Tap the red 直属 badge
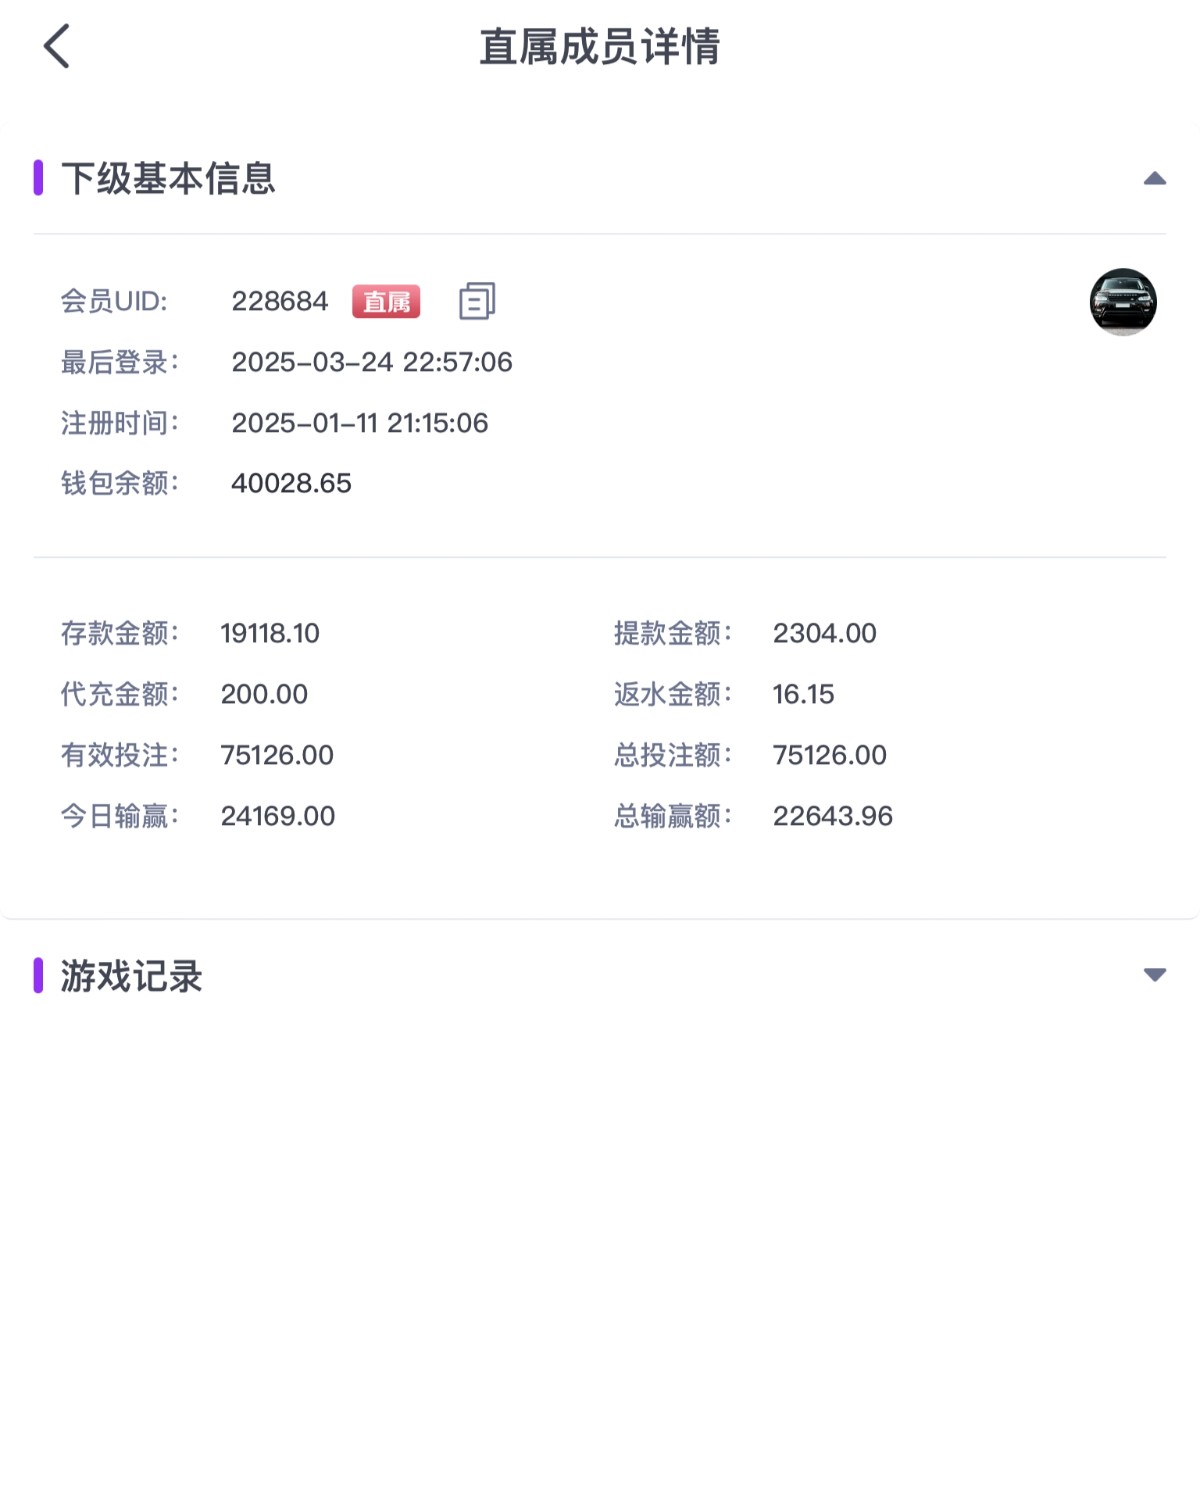 (386, 301)
